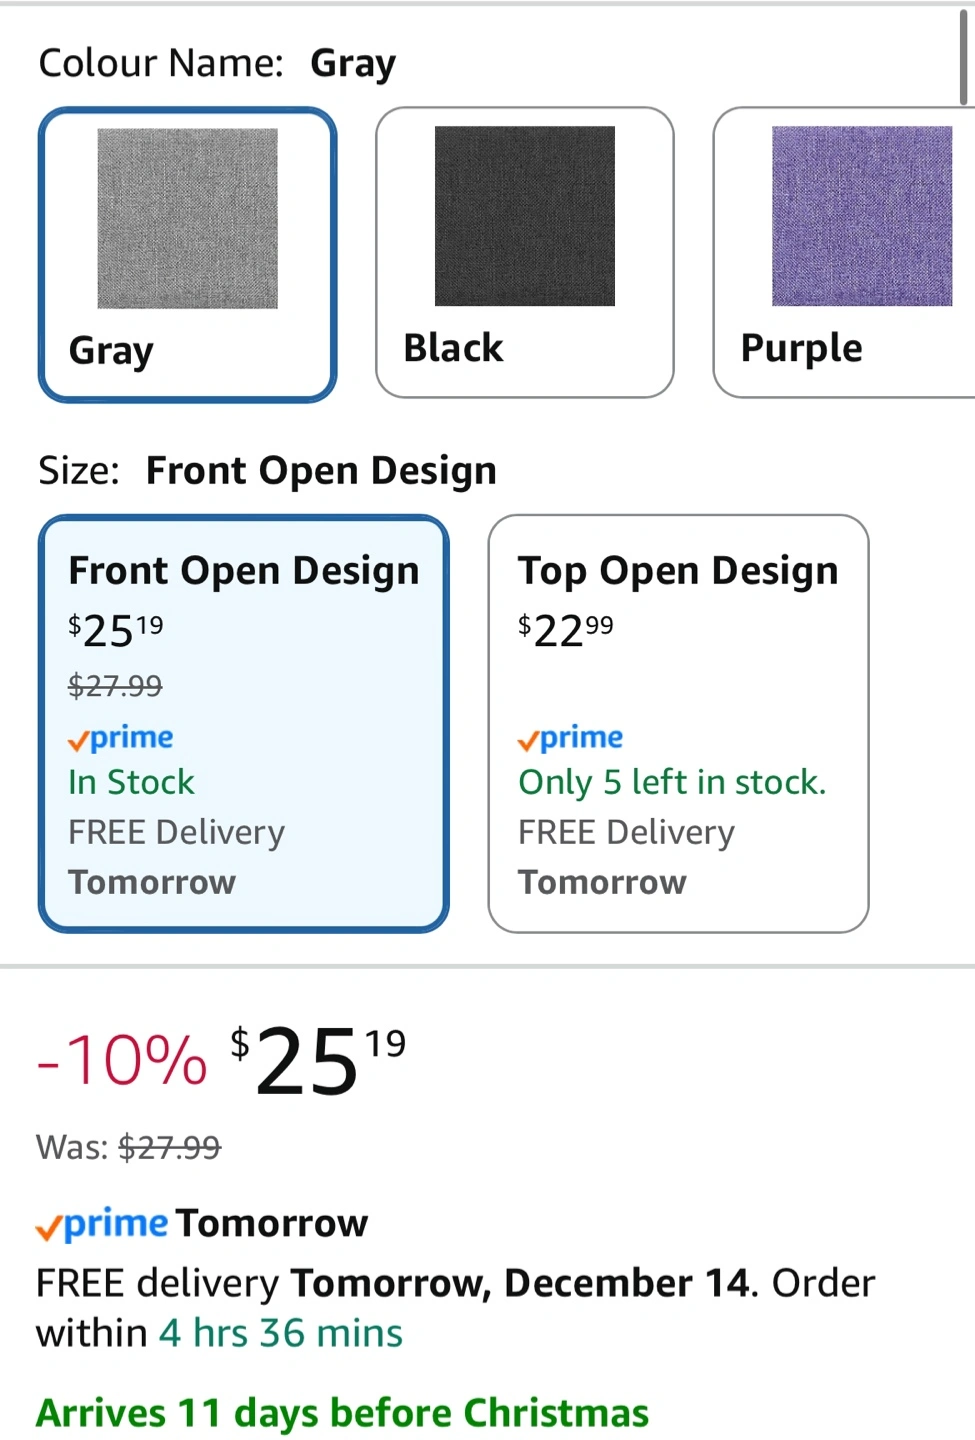Click the large $25.19 main price
Viewport: 975px width, 1440px height.
click(318, 1060)
